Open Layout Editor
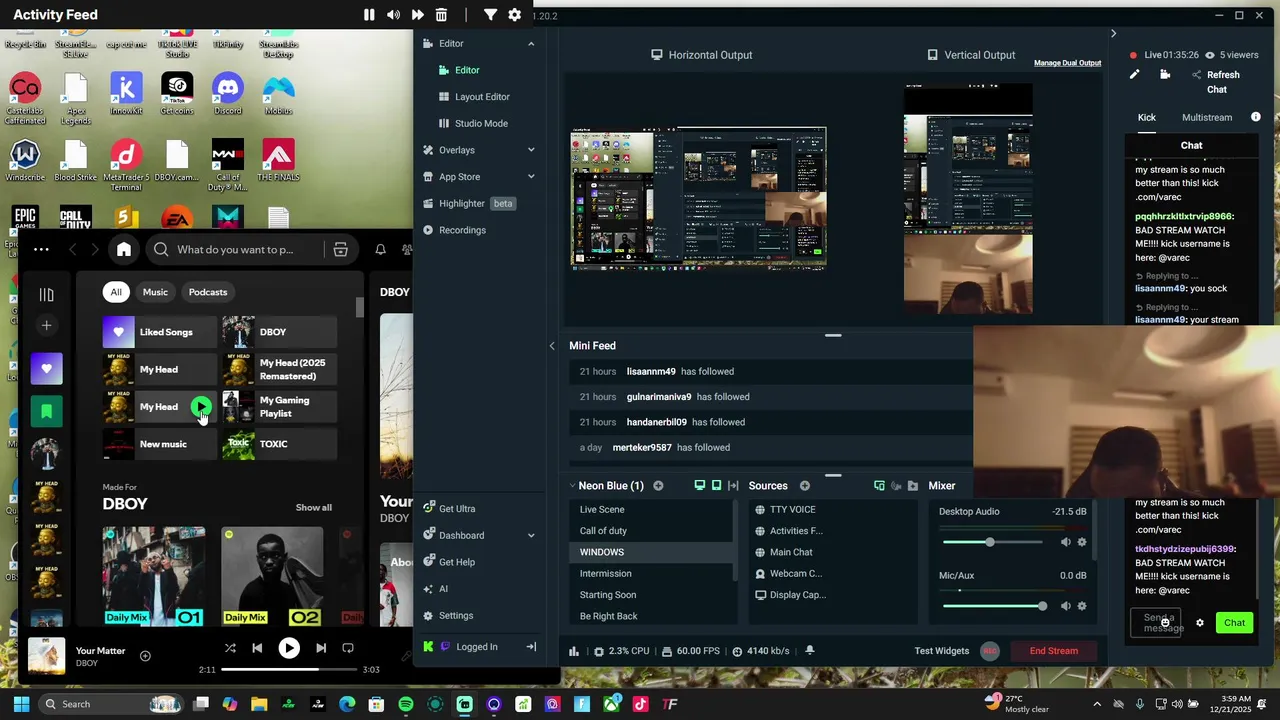Image resolution: width=1280 pixels, height=720 pixels. tap(482, 97)
